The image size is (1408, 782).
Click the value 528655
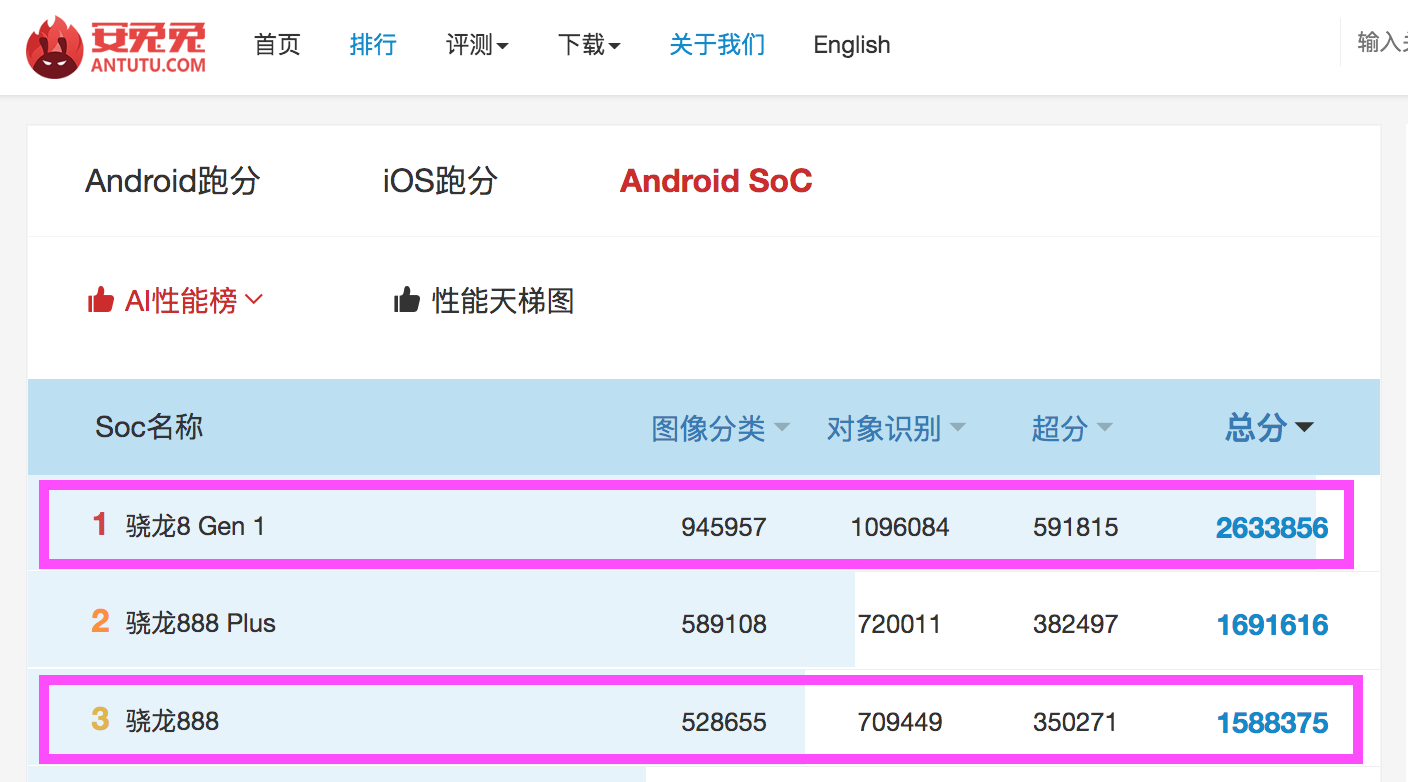724,722
